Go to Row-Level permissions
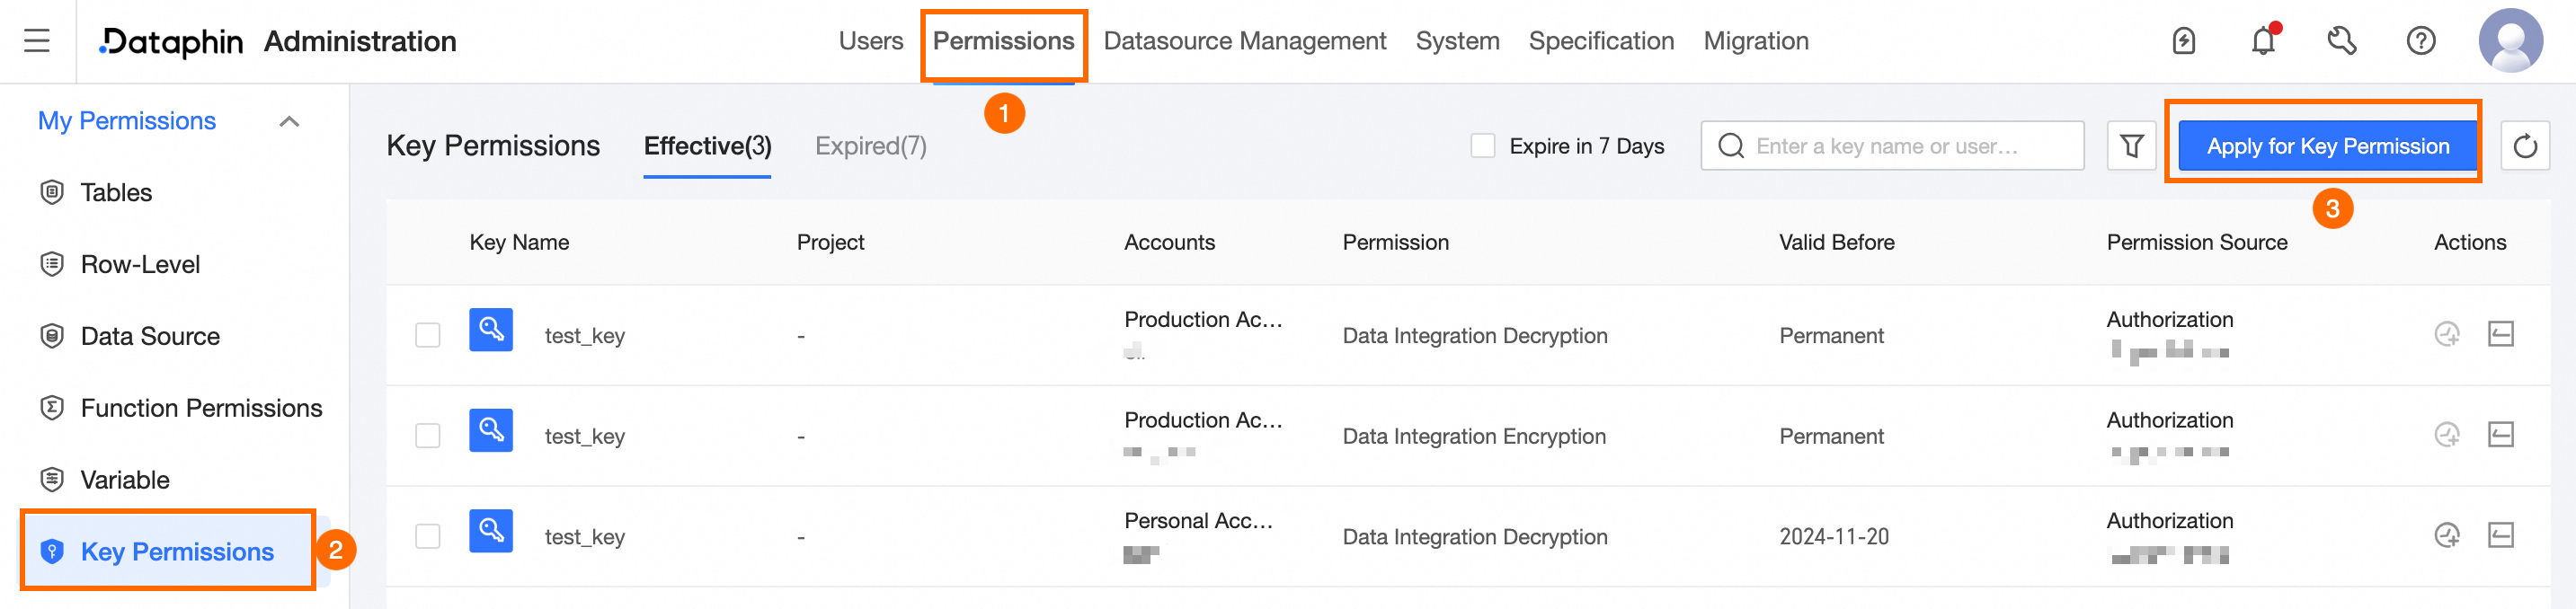 pos(140,264)
